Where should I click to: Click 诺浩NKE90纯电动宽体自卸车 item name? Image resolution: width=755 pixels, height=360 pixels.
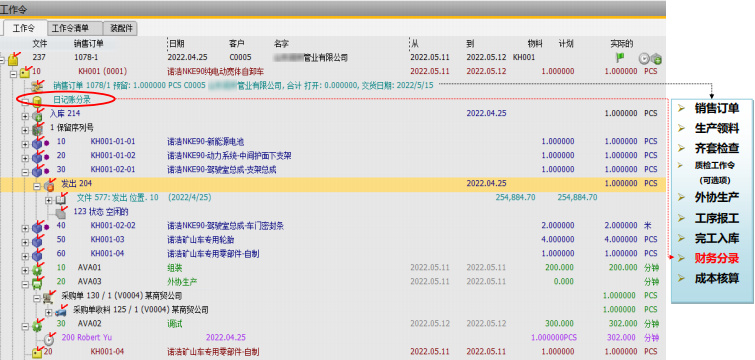(x=216, y=71)
